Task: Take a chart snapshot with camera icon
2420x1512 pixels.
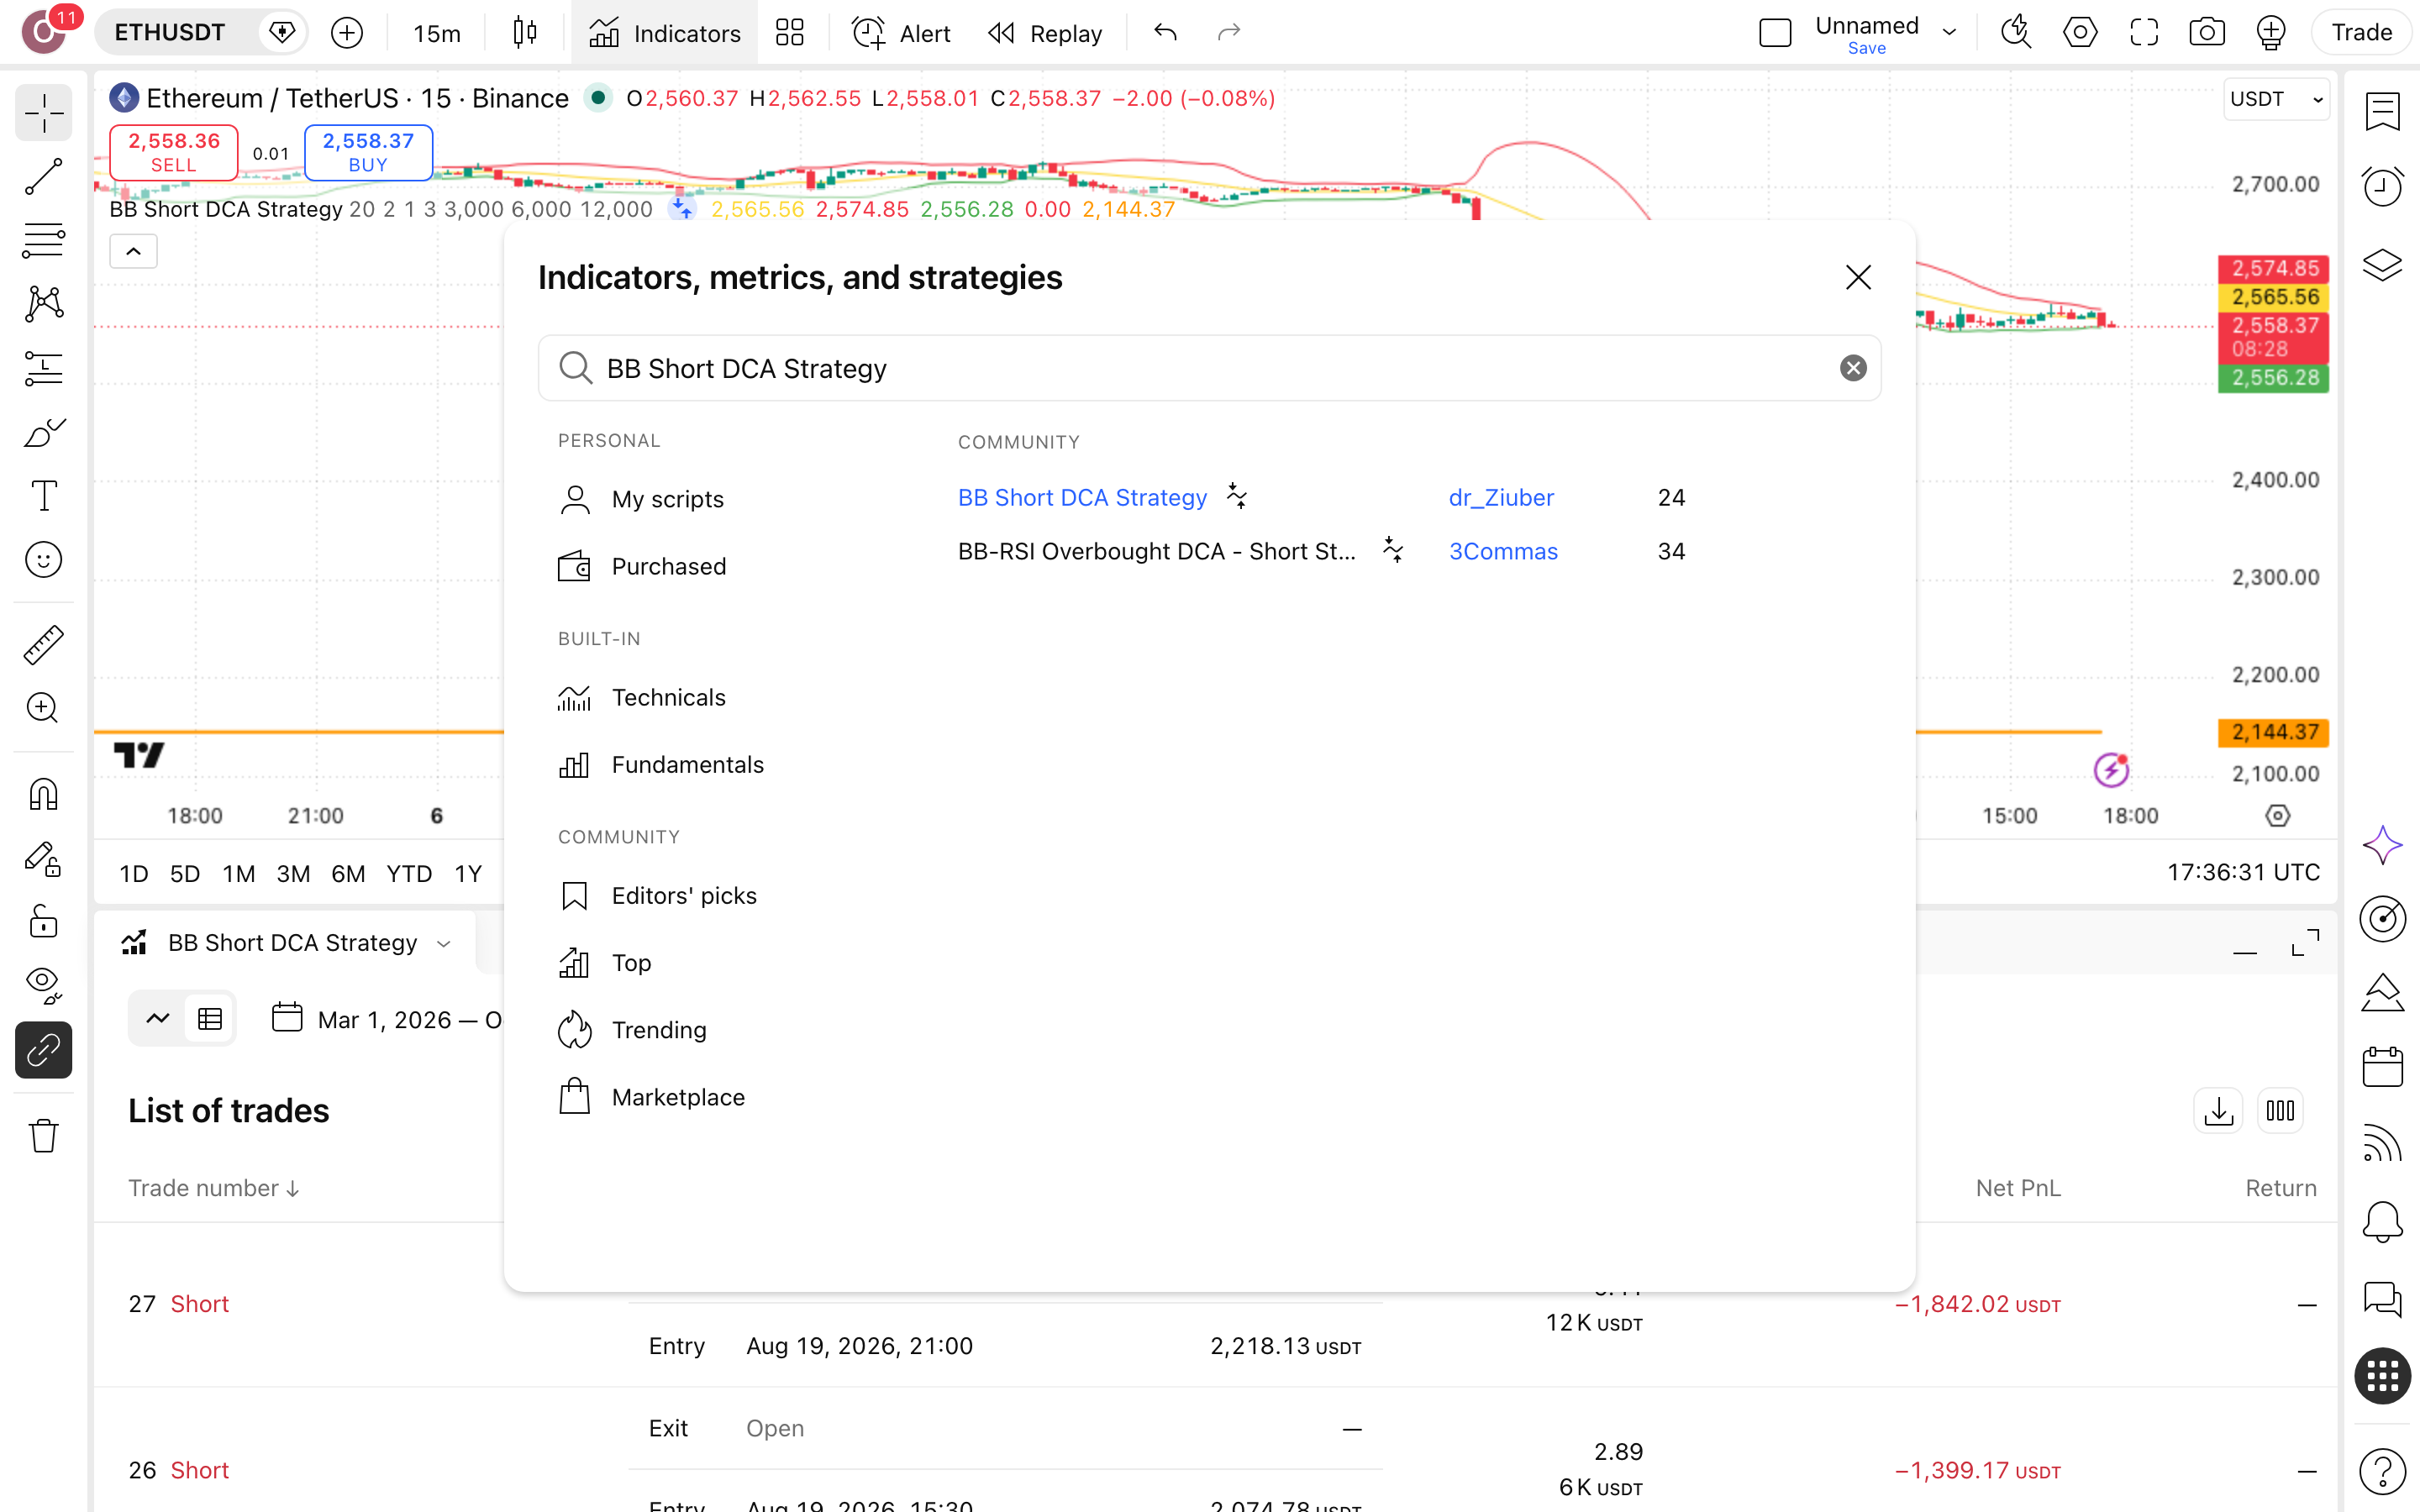Action: 2207,33
